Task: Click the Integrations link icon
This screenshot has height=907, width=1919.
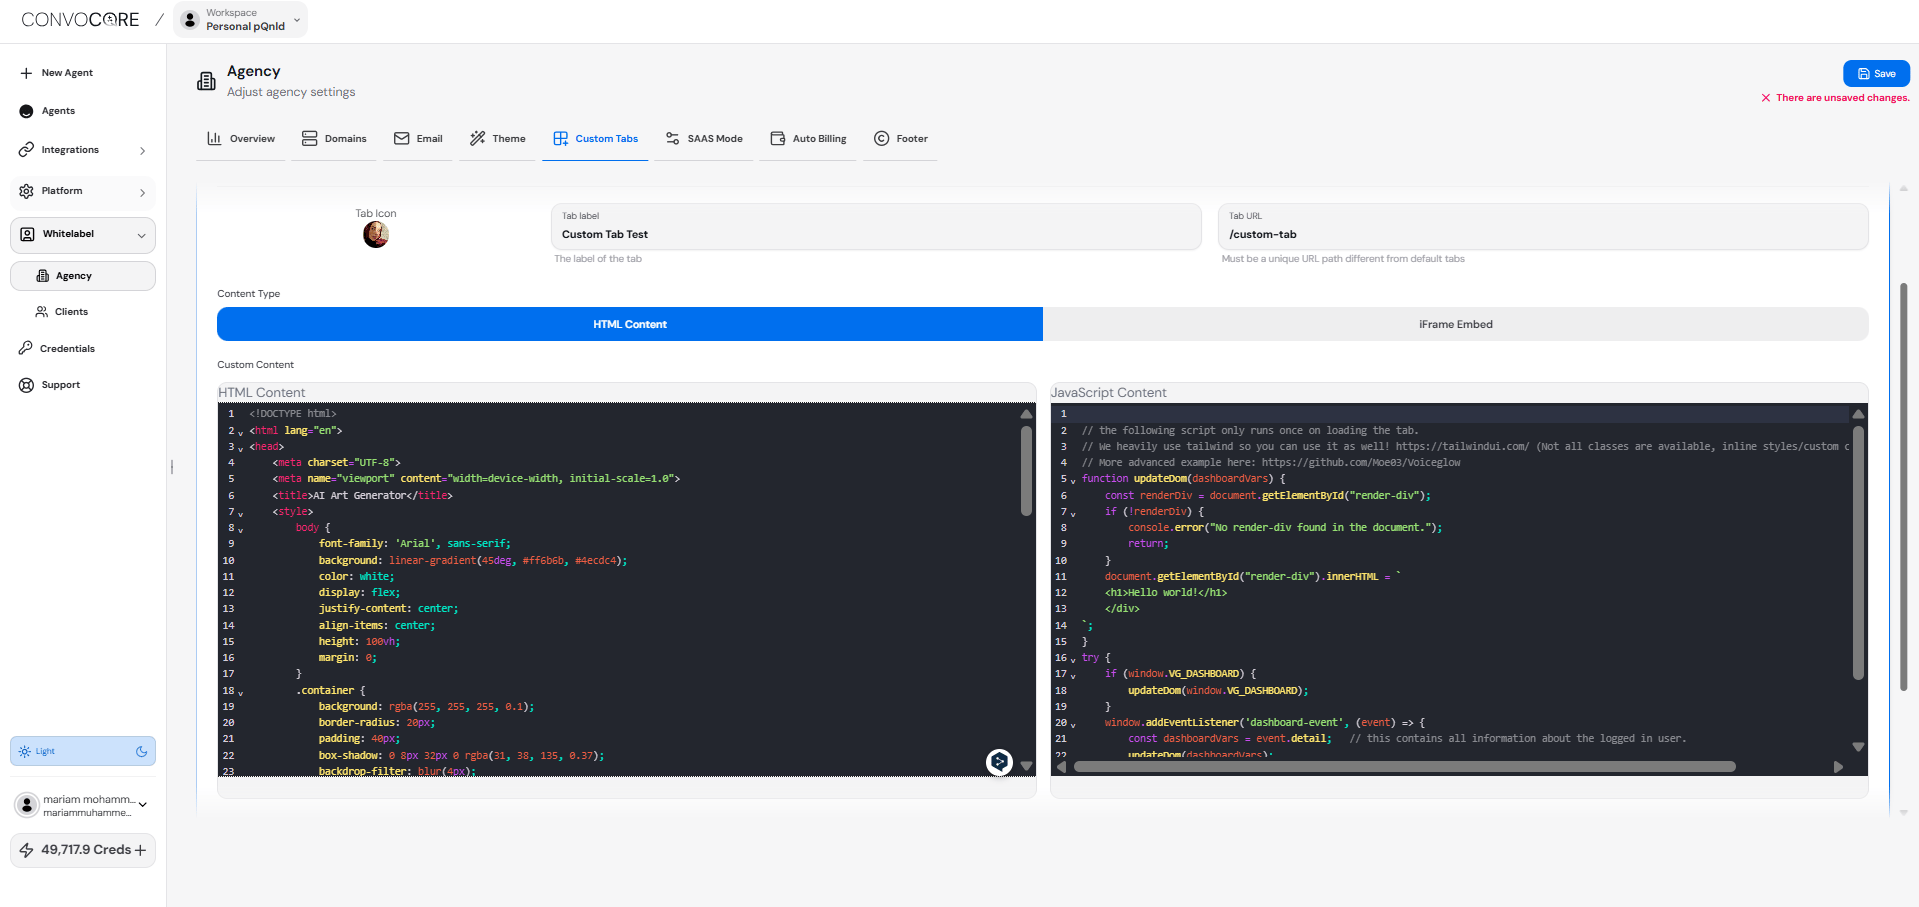Action: tap(26, 150)
